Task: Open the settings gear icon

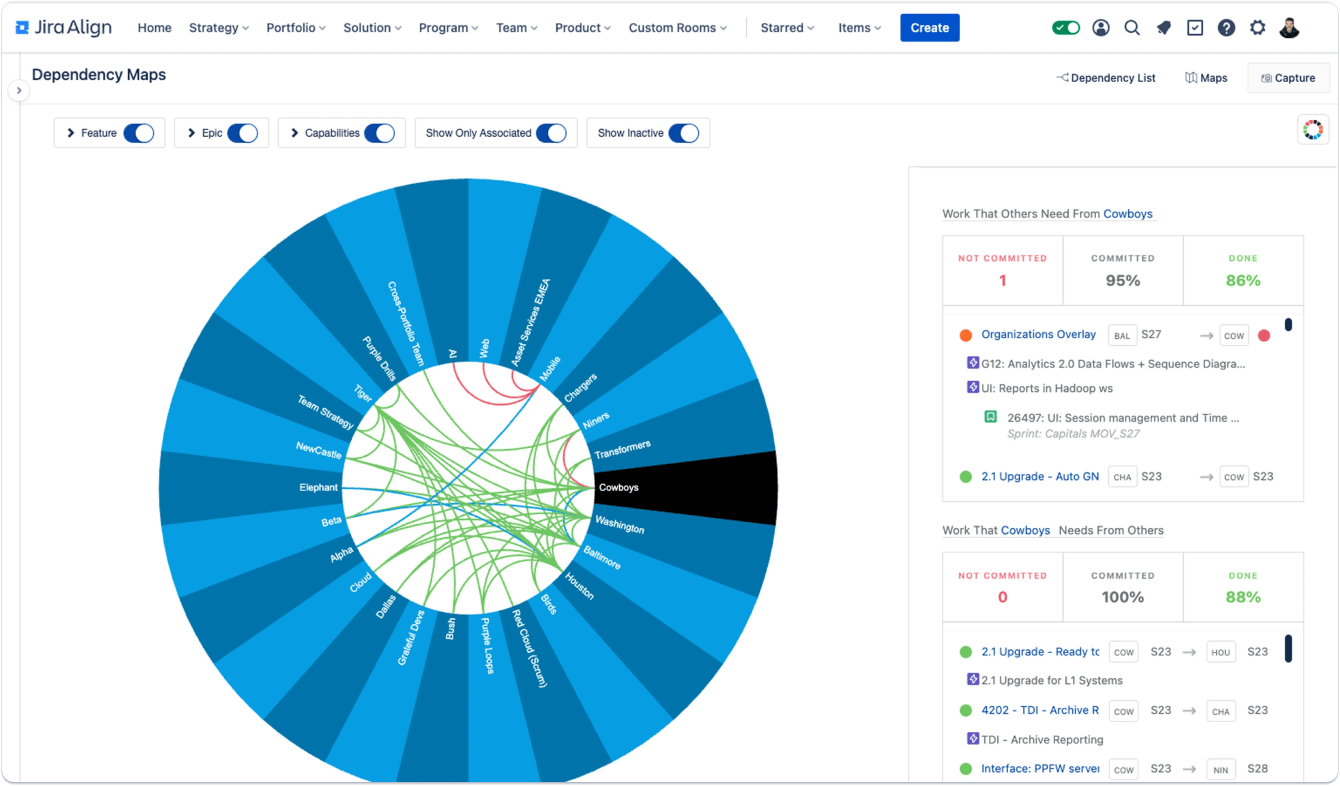Action: [x=1258, y=28]
